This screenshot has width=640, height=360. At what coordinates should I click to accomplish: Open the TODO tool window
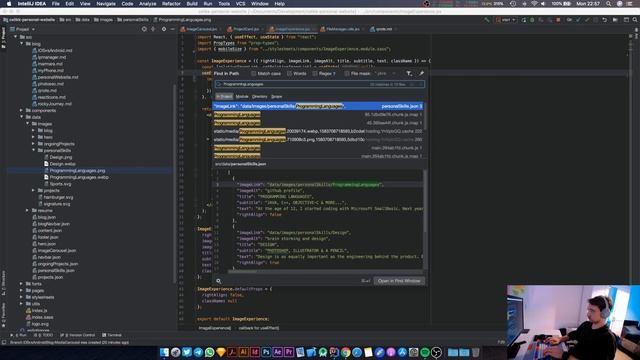[x=45, y=335]
